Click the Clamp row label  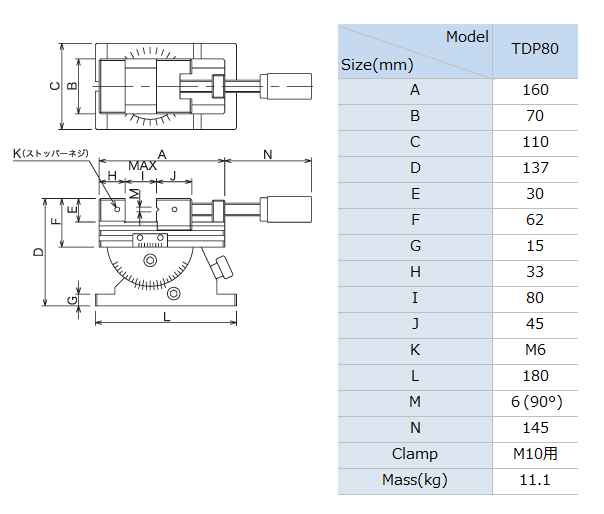[x=415, y=454]
